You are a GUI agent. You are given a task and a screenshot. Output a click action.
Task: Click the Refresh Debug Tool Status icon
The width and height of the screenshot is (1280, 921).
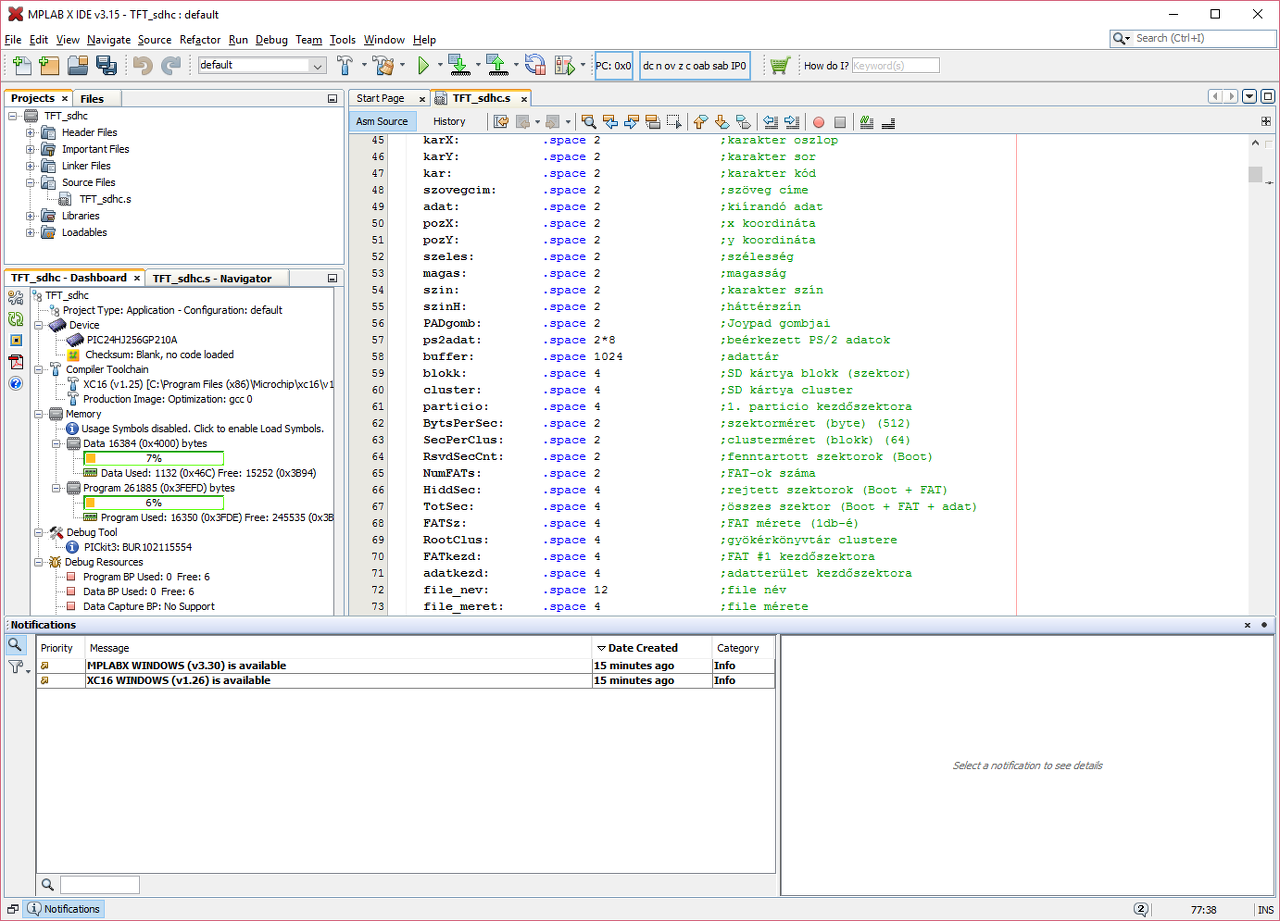coord(16,319)
